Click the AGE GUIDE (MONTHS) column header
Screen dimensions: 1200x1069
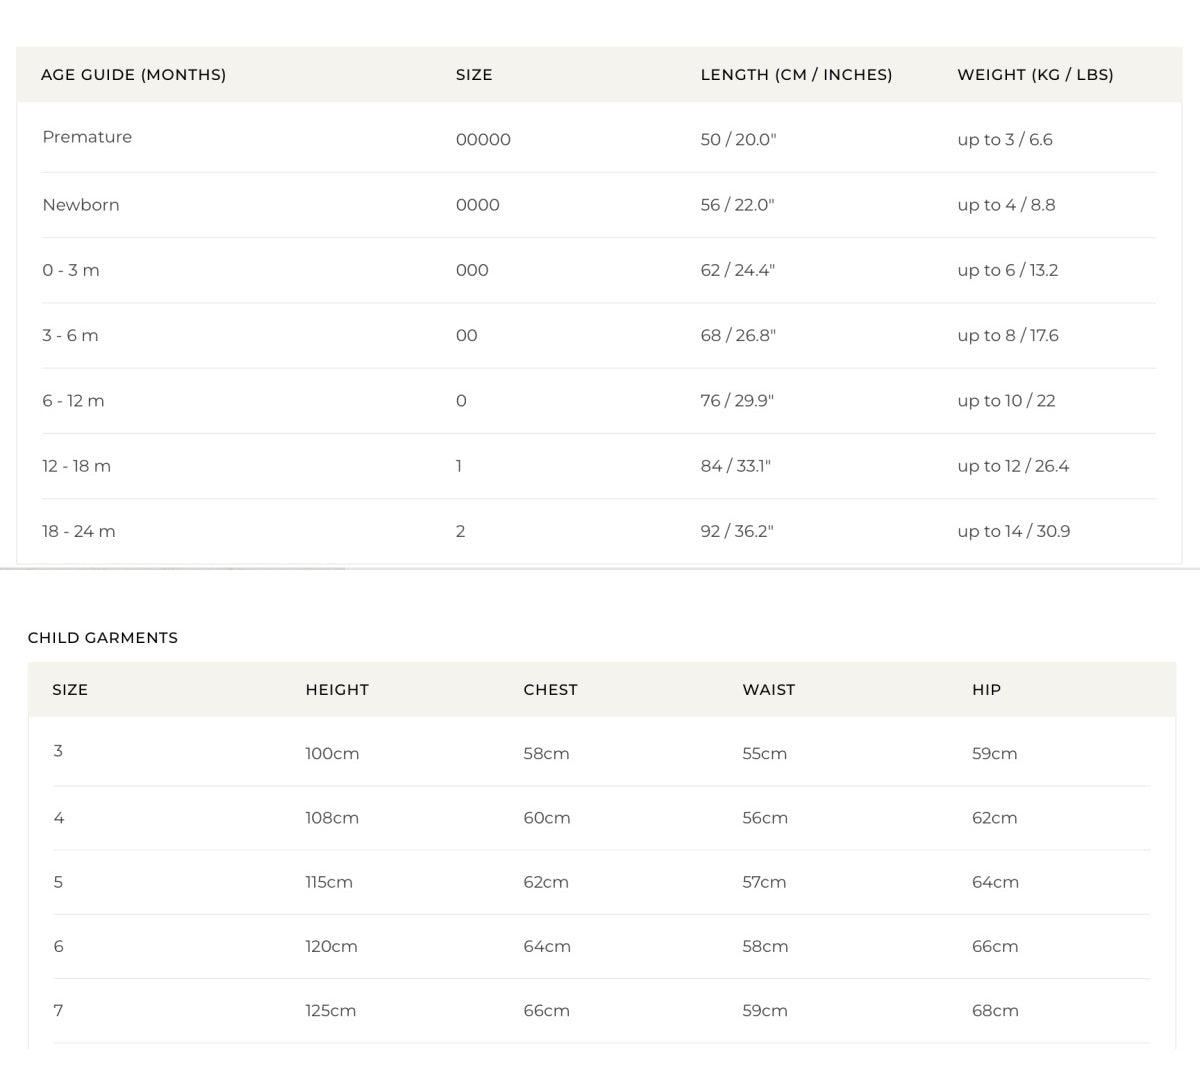click(x=133, y=75)
